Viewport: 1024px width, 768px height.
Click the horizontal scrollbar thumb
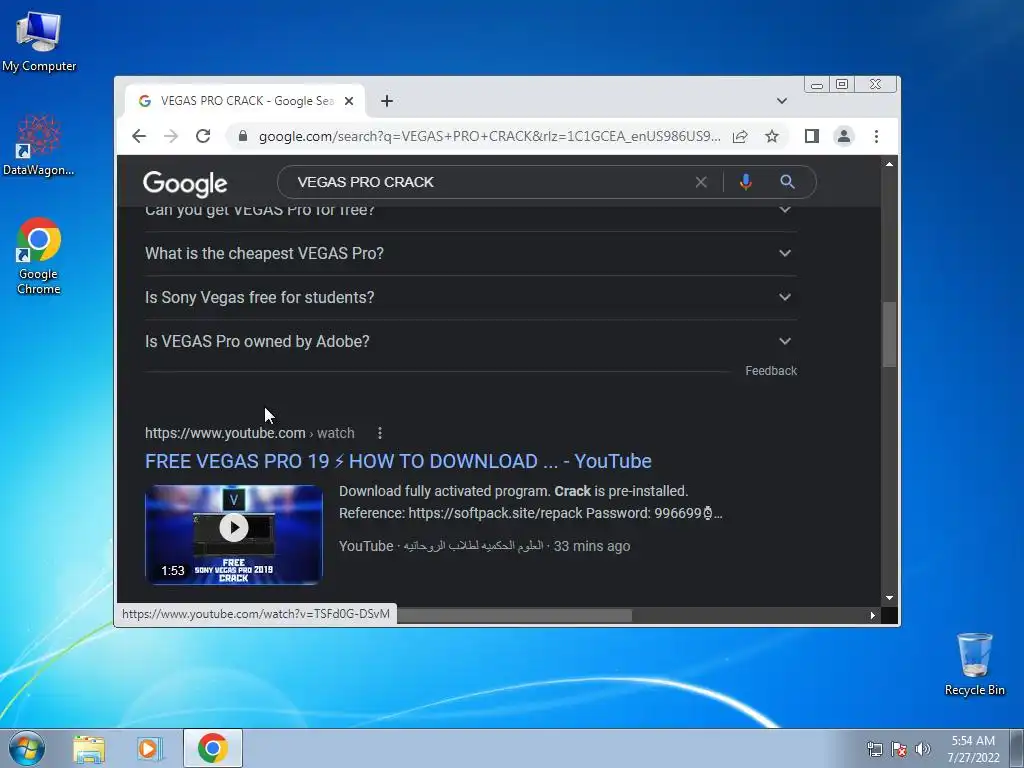coord(514,615)
